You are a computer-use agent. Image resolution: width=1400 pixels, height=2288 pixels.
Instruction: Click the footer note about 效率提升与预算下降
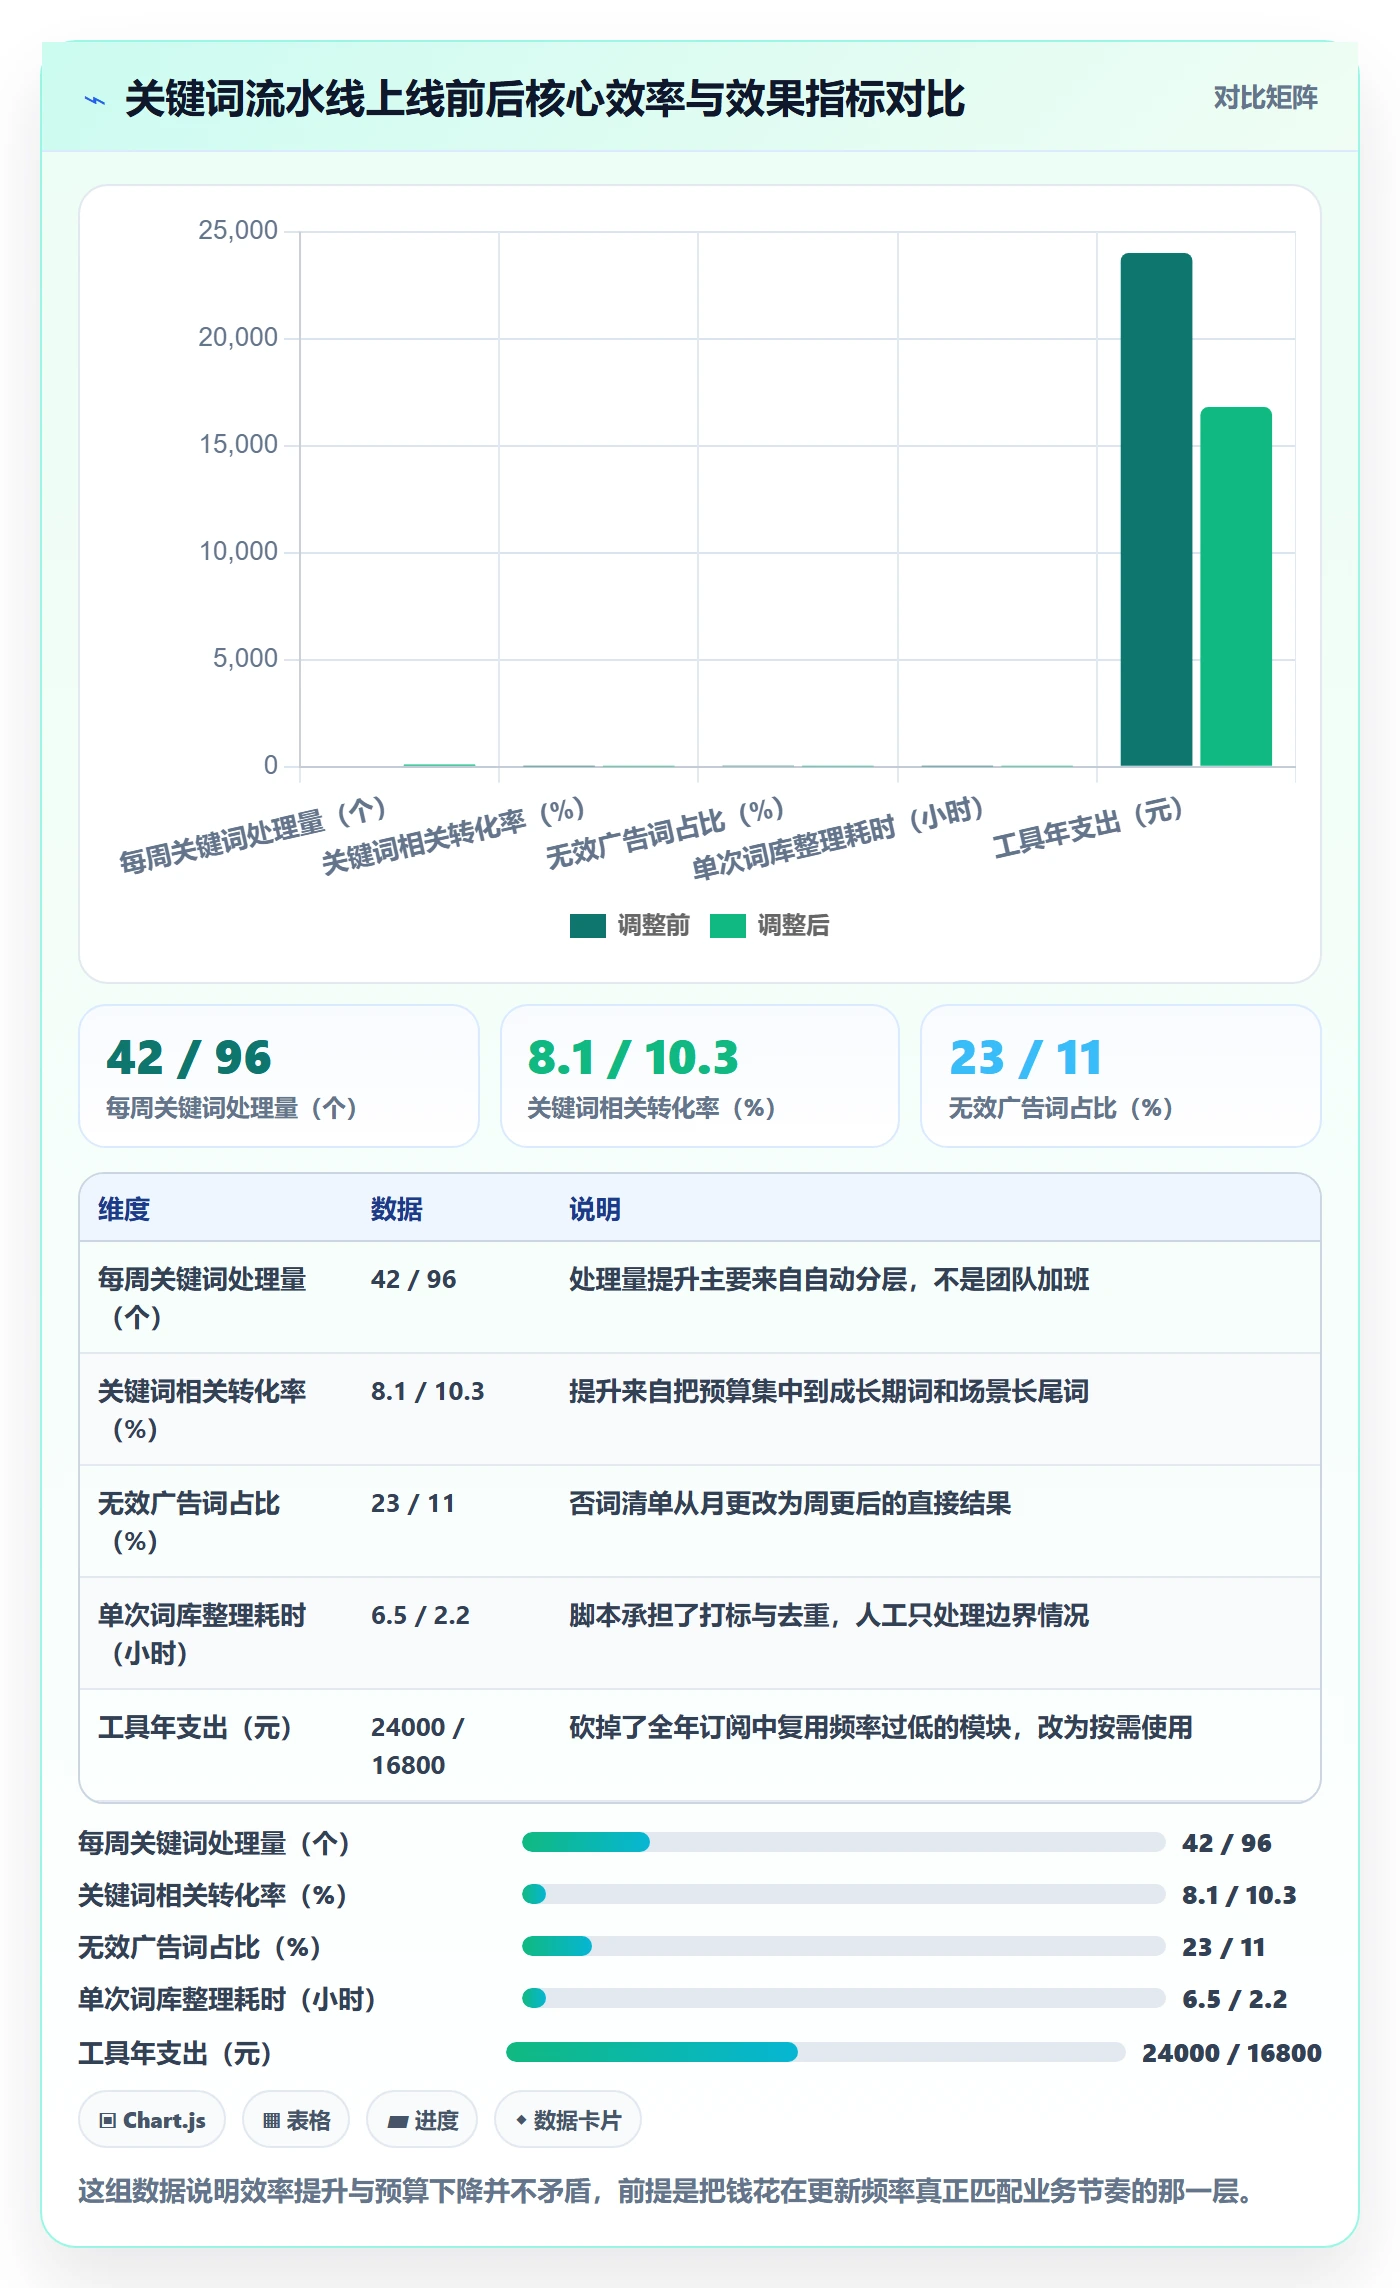[665, 2191]
